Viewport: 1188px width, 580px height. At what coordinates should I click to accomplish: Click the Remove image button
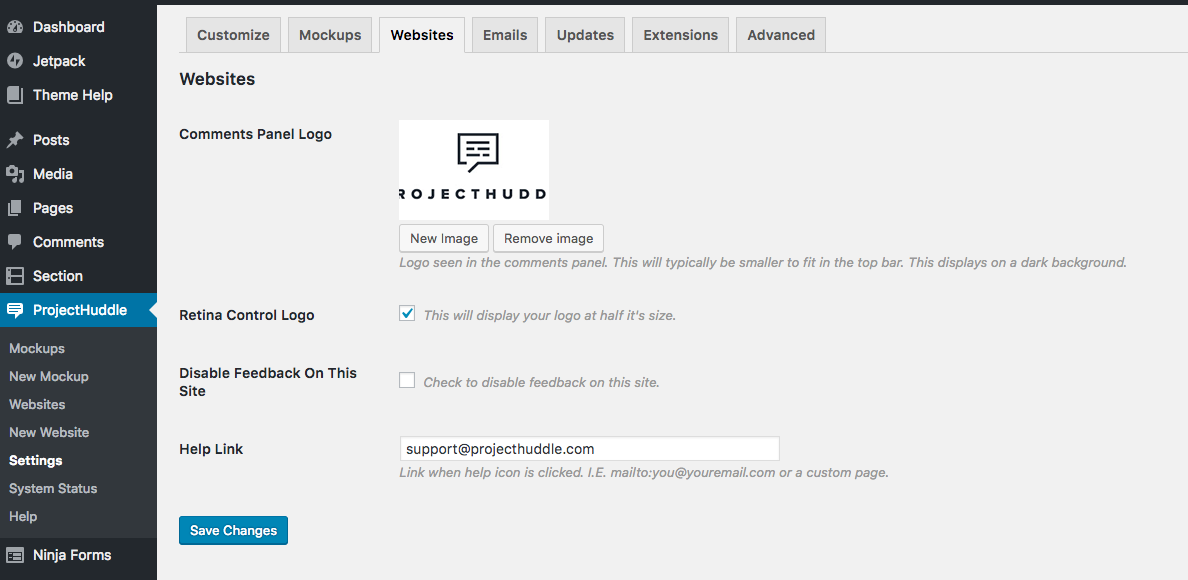548,238
